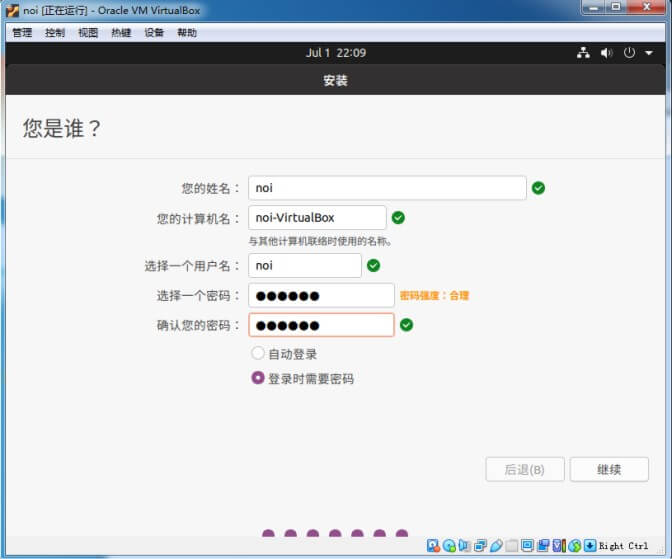The width and height of the screenshot is (672, 559).
Task: Click the green checkmark beside the computer name field
Action: pos(398,217)
